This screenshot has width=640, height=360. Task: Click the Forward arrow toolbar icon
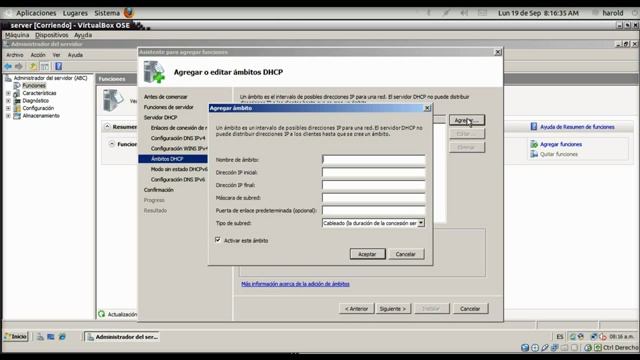click(x=19, y=66)
